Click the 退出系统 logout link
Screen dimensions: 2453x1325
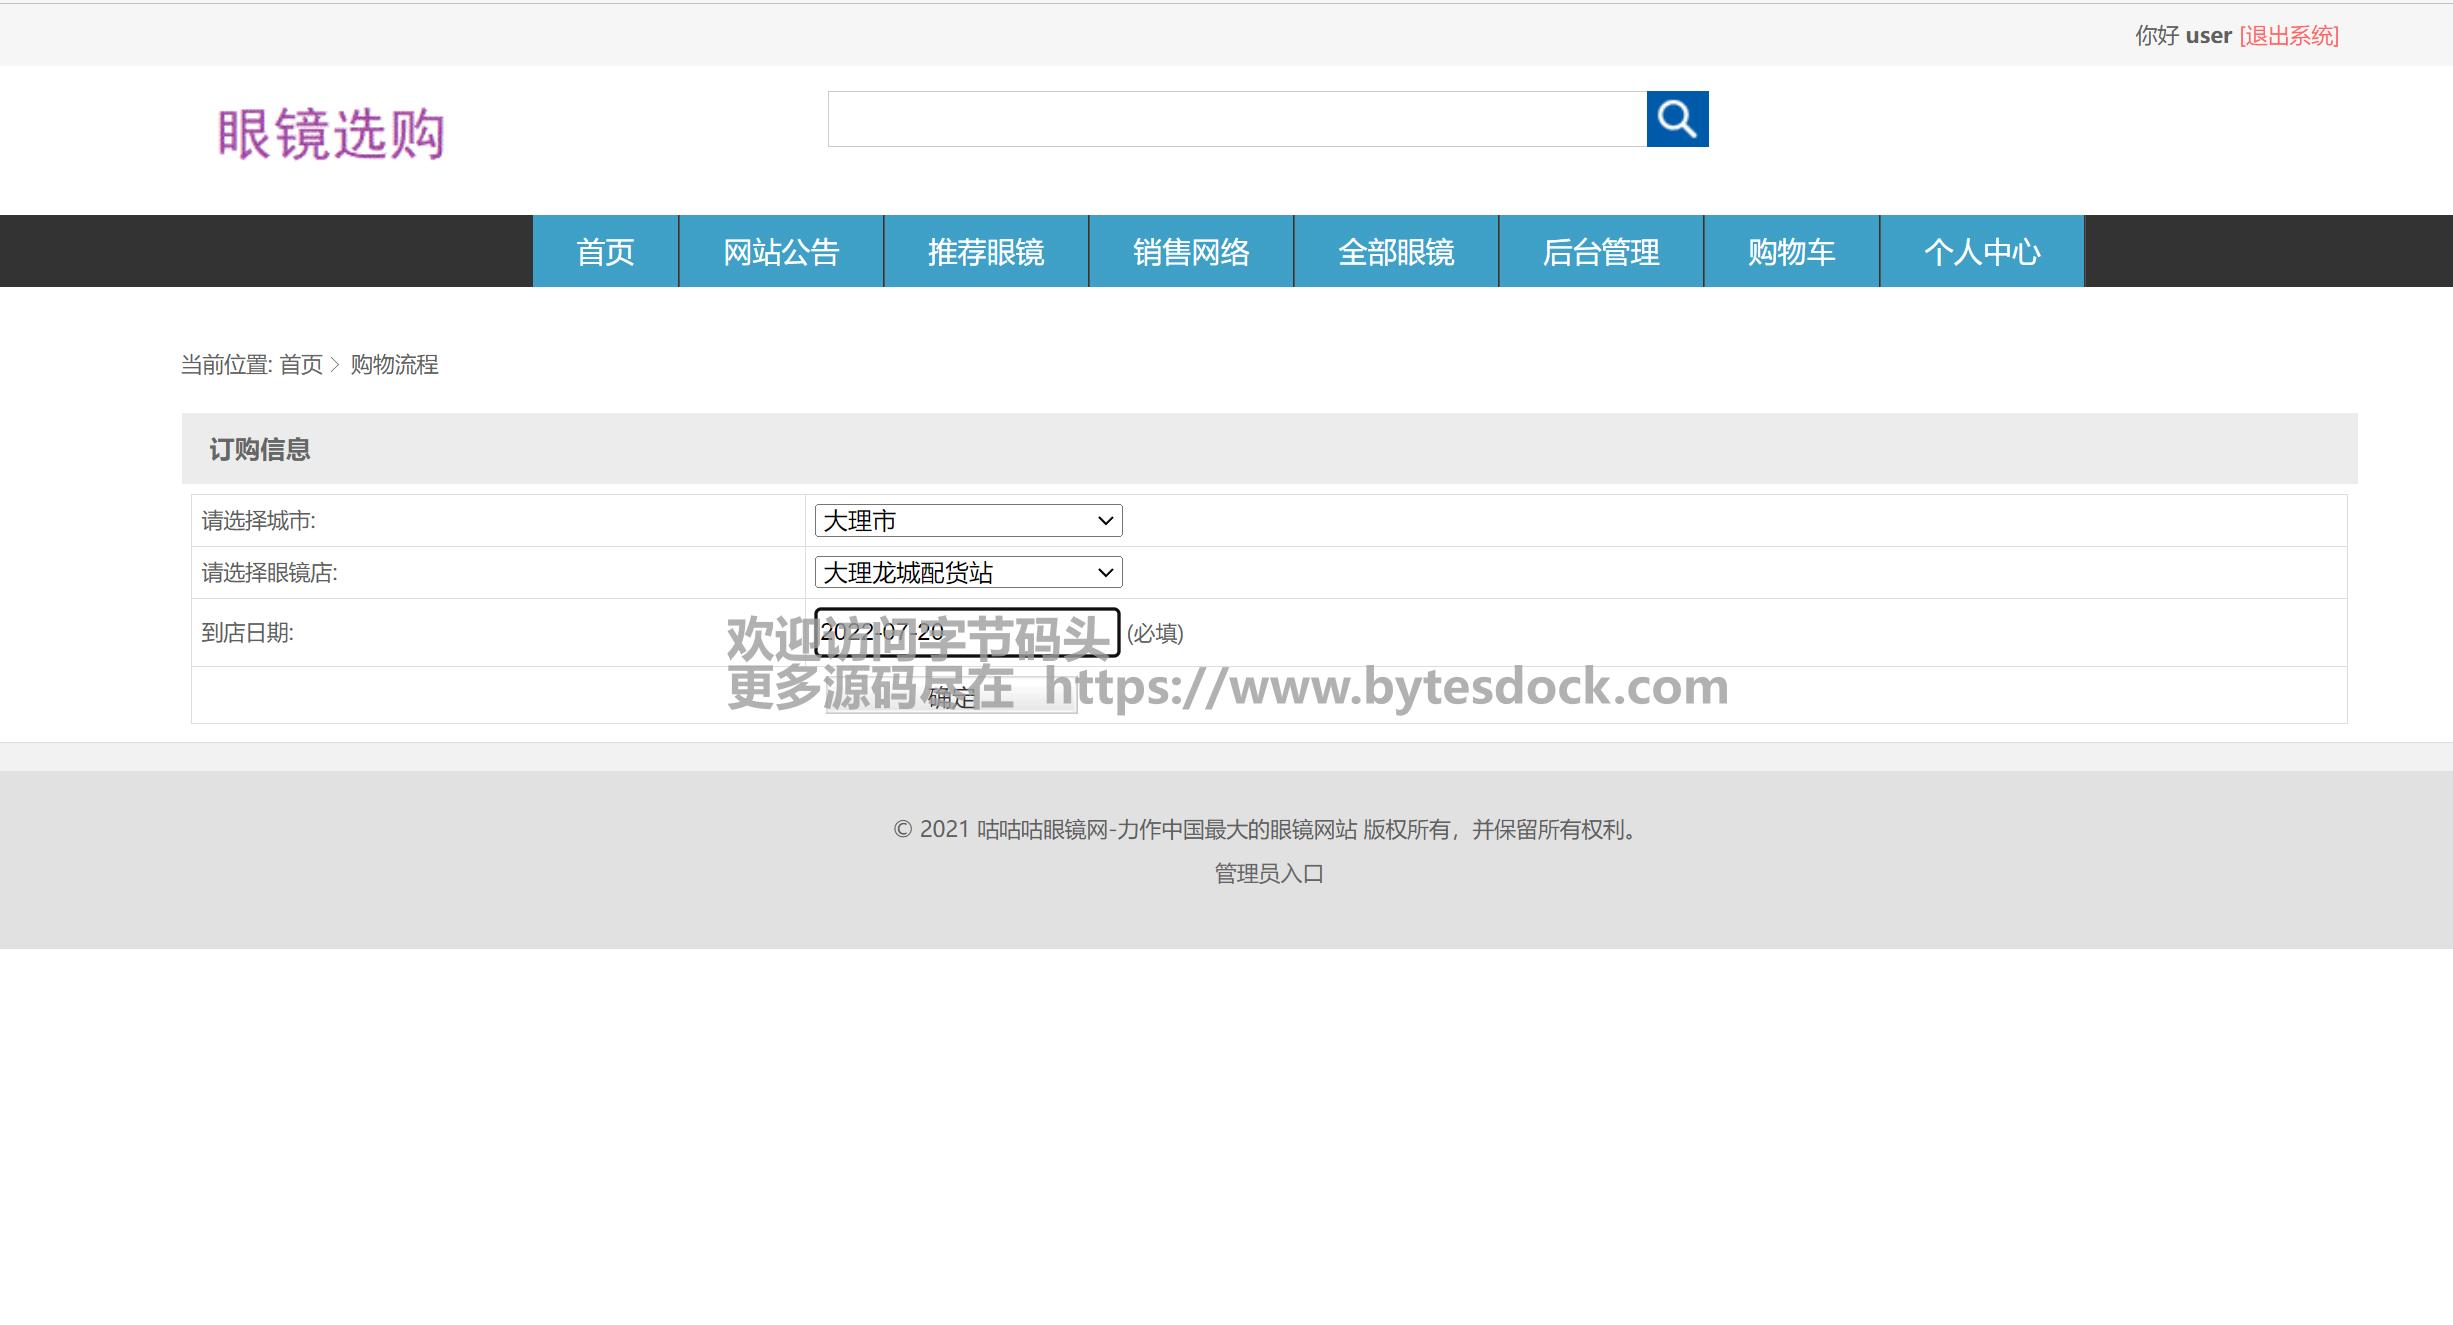click(x=2289, y=36)
